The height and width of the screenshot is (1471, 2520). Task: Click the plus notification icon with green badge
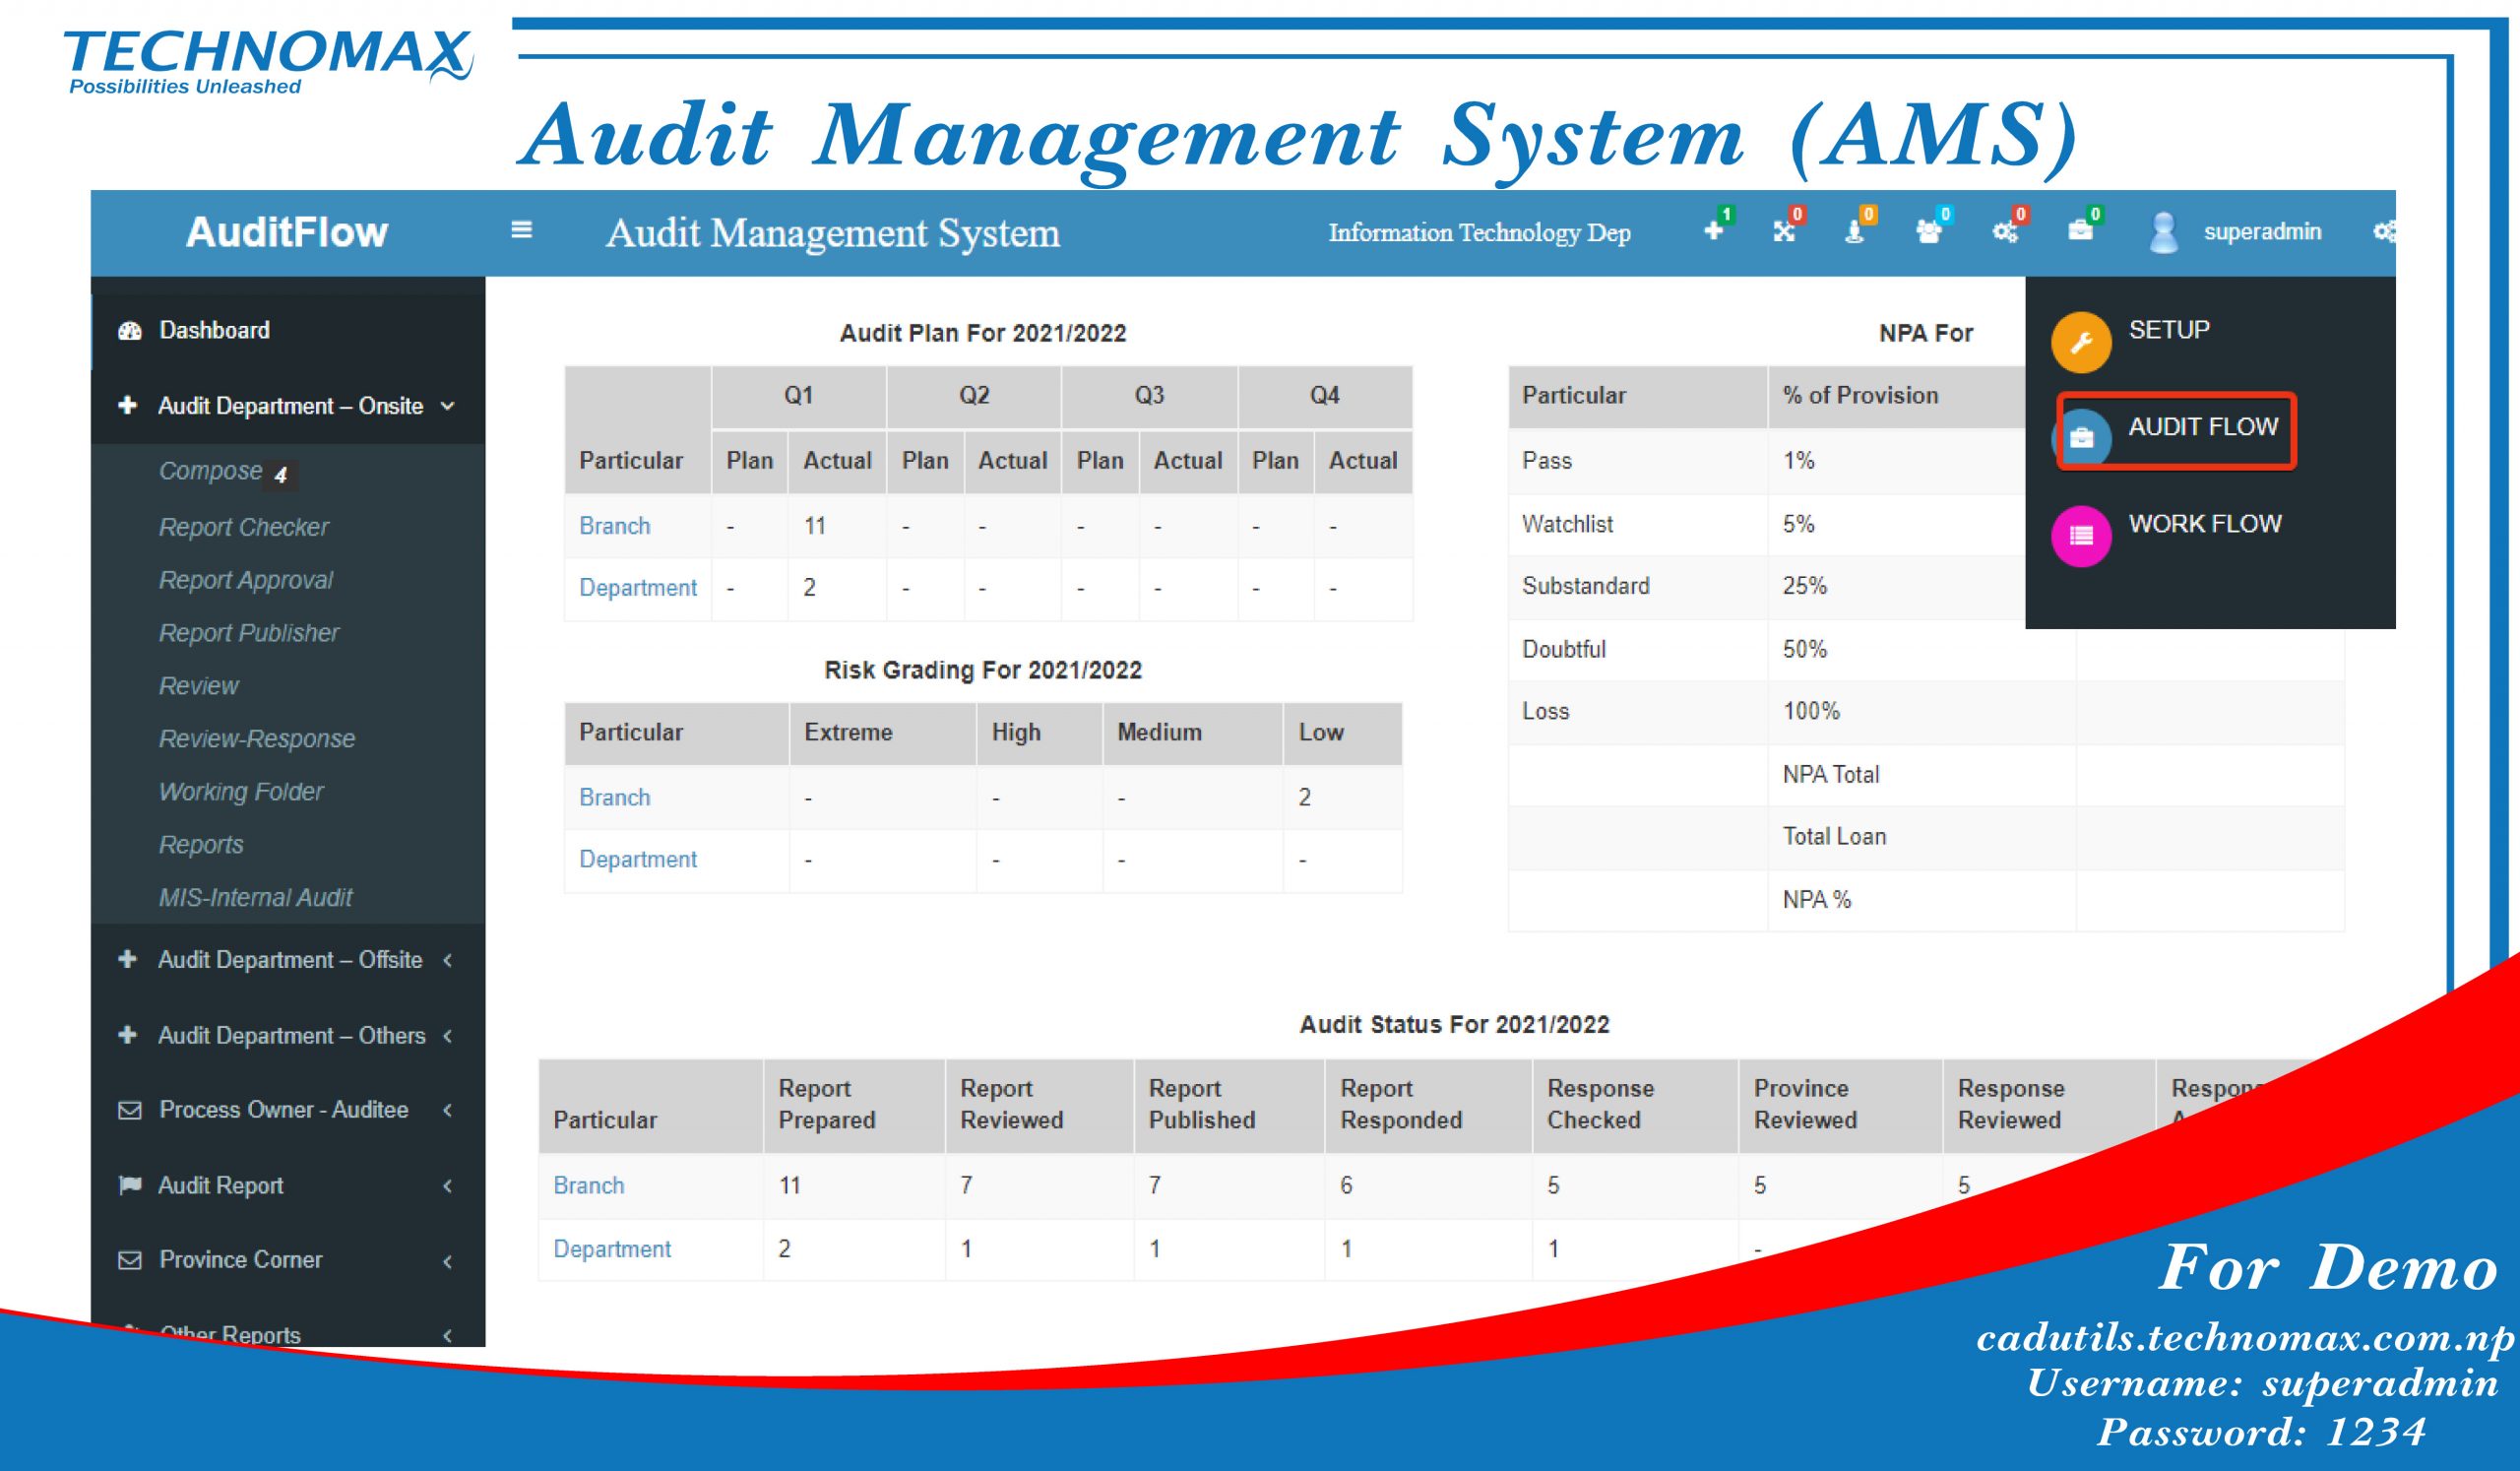[x=1714, y=231]
